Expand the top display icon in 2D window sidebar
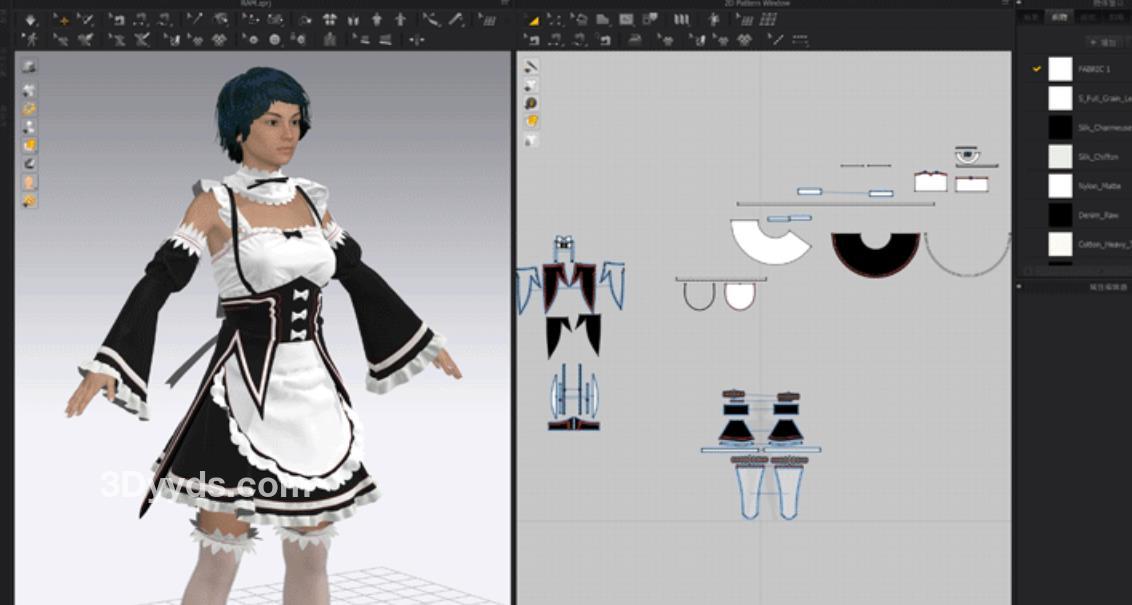Viewport: 1132px width, 605px height. pos(531,66)
